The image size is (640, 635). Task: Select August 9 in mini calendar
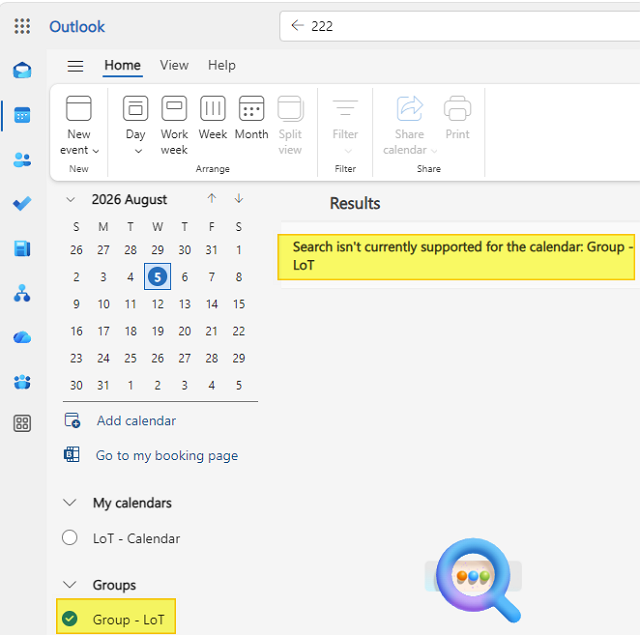pos(76,304)
